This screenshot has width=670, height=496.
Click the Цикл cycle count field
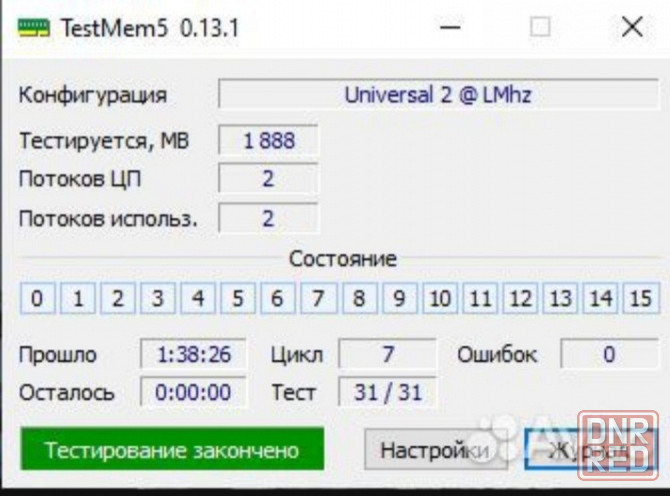tap(387, 355)
